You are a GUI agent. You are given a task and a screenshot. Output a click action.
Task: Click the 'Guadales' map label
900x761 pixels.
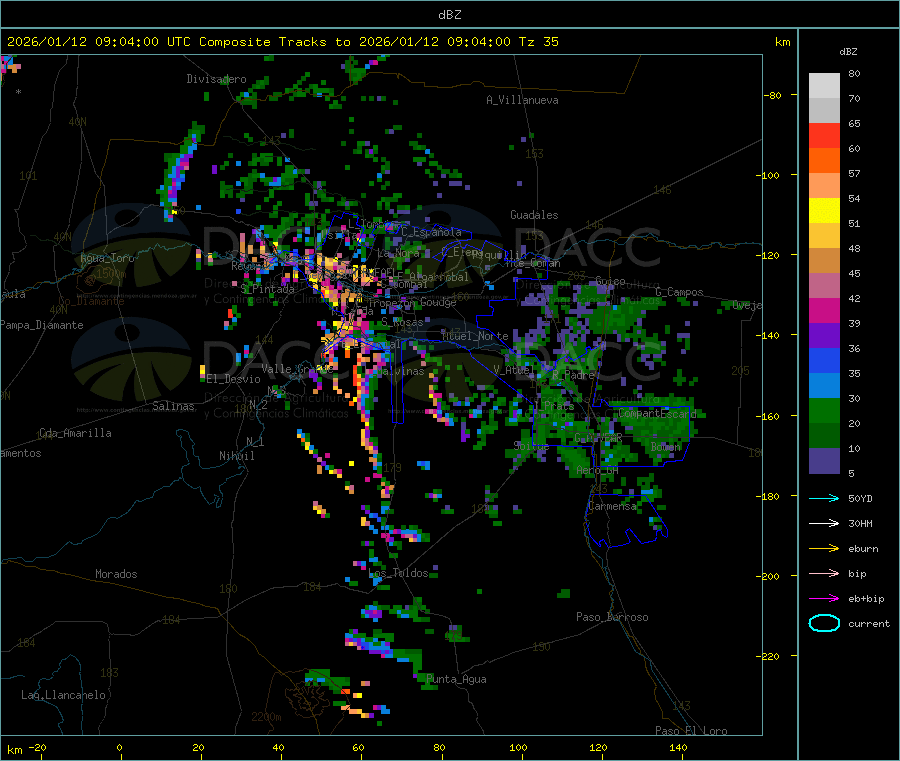click(534, 215)
